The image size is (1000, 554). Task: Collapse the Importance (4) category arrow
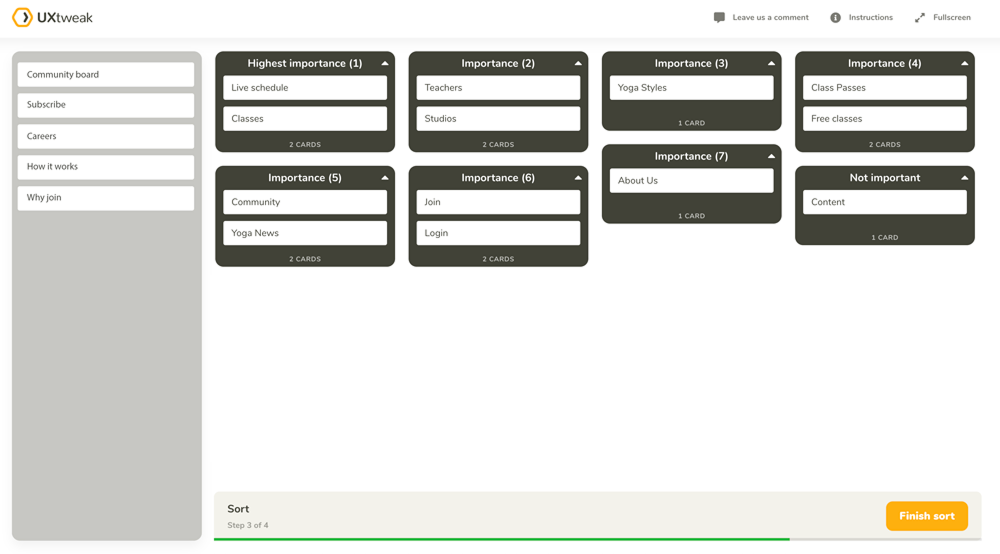tap(964, 64)
